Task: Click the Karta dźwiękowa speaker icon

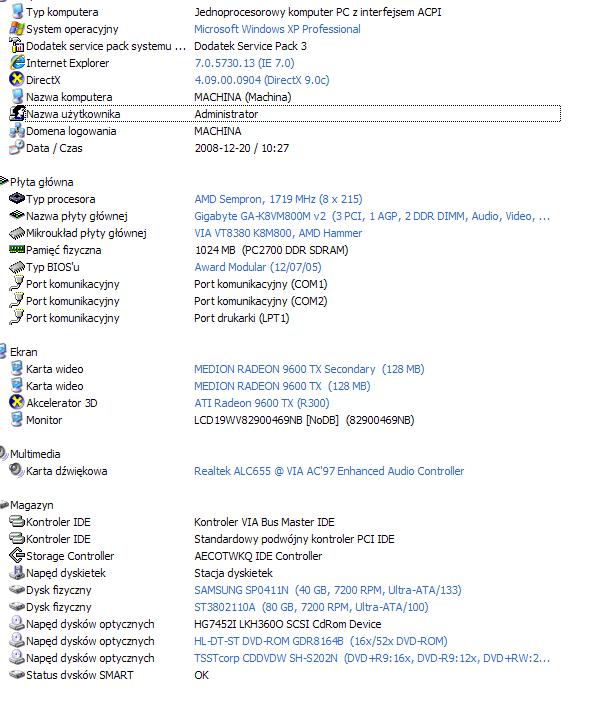Action: tap(16, 471)
